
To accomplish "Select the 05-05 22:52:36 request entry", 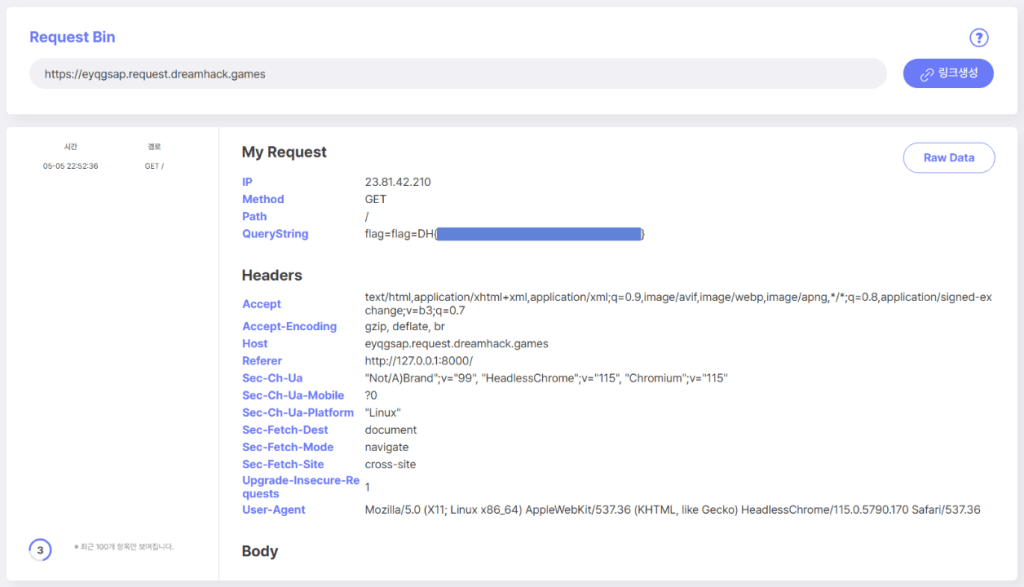I will coord(70,166).
